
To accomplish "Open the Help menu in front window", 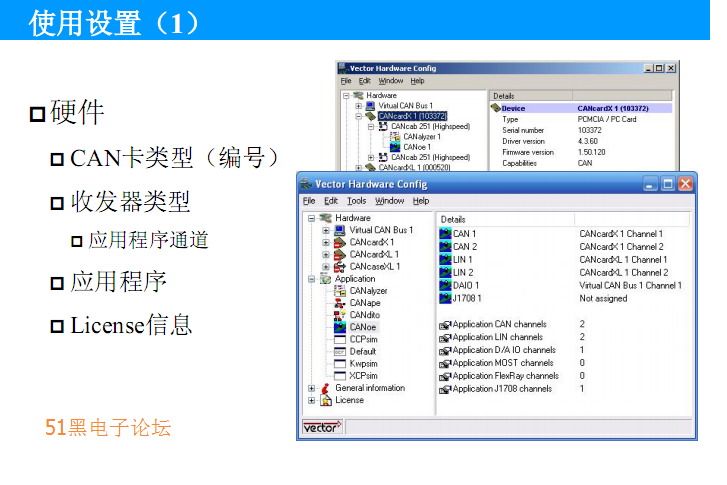I will tap(421, 201).
